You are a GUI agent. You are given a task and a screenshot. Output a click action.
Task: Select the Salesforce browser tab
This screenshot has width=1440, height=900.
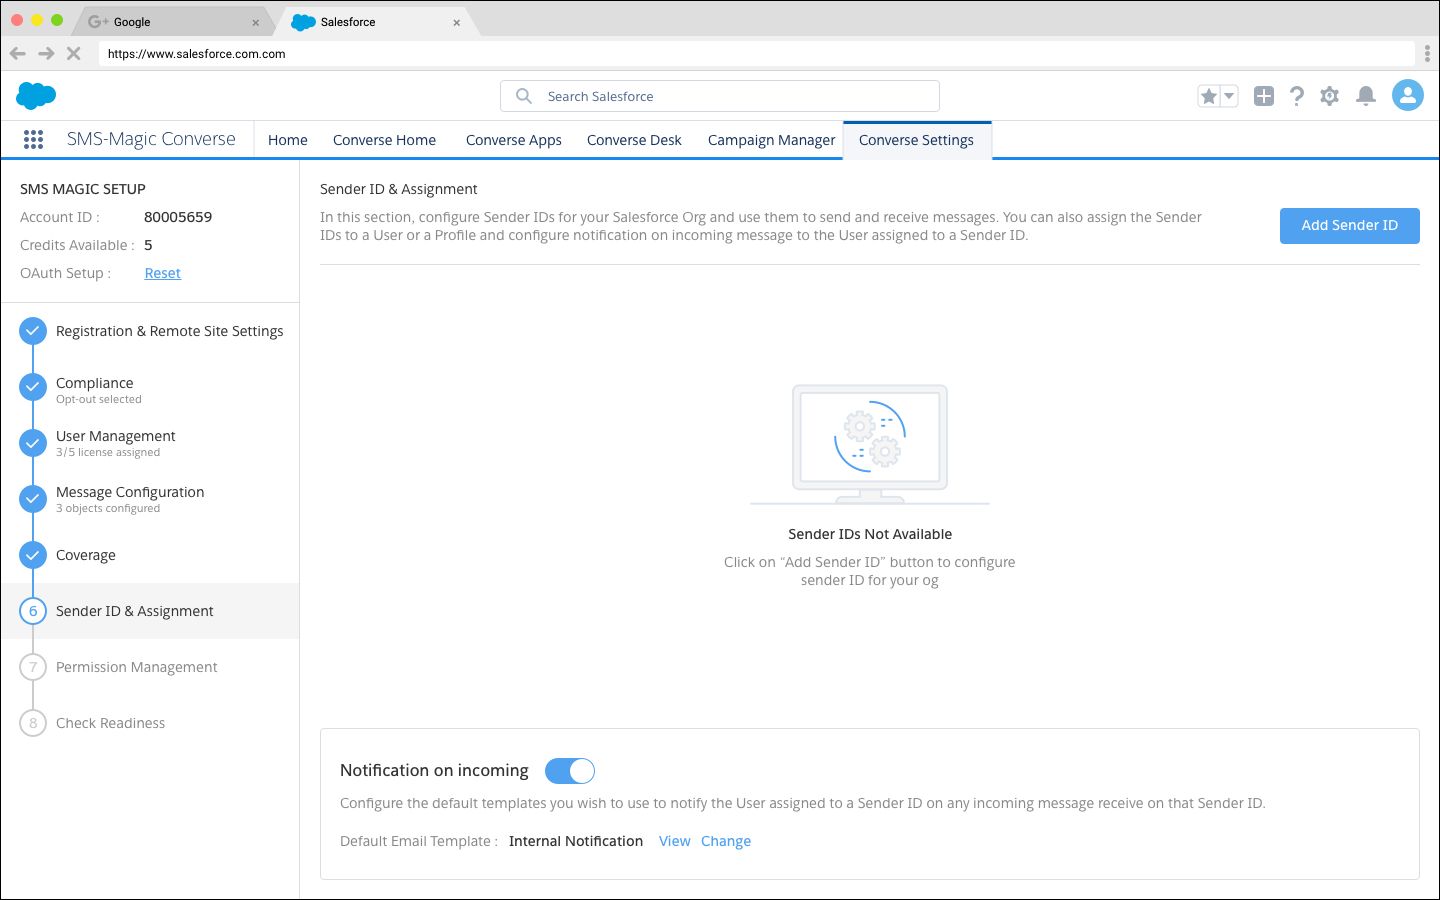click(375, 22)
